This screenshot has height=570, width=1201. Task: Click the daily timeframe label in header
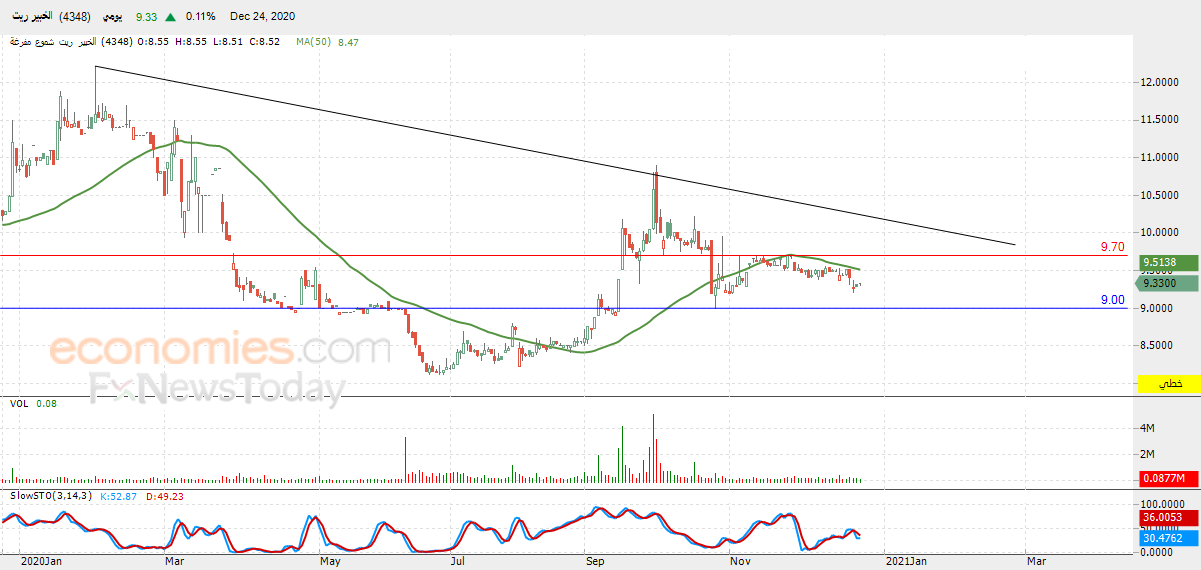pos(115,17)
